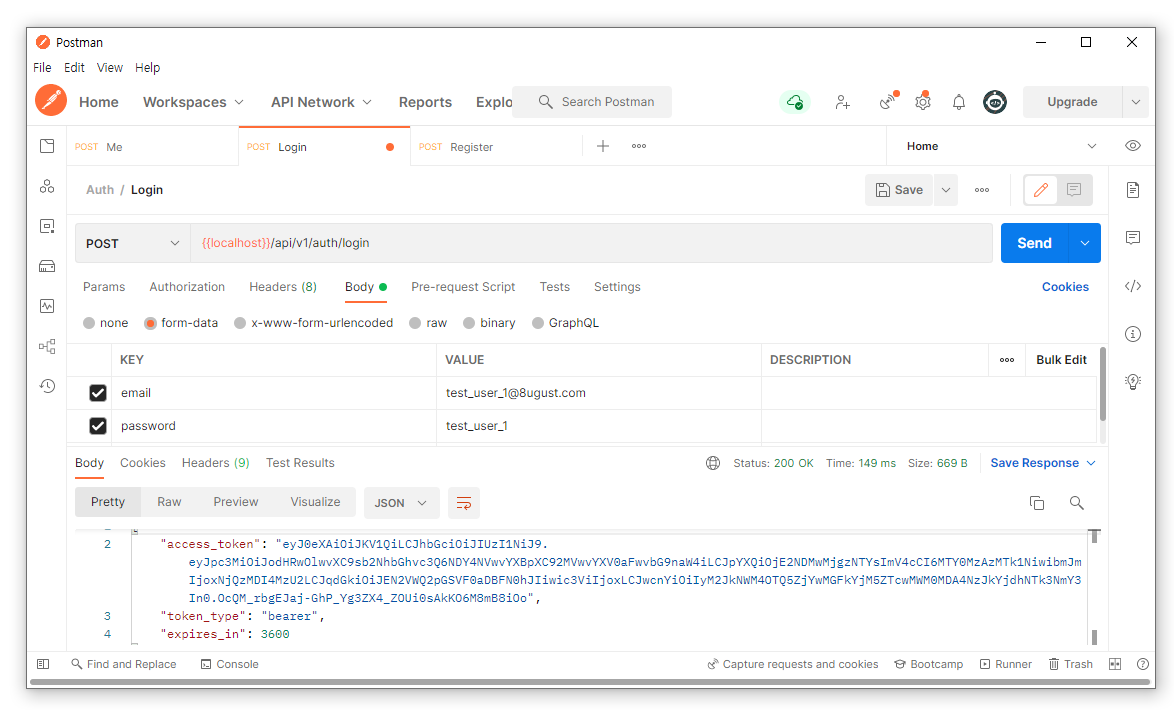The image size is (1174, 710).
Task: Search within the response body
Action: pos(1077,503)
